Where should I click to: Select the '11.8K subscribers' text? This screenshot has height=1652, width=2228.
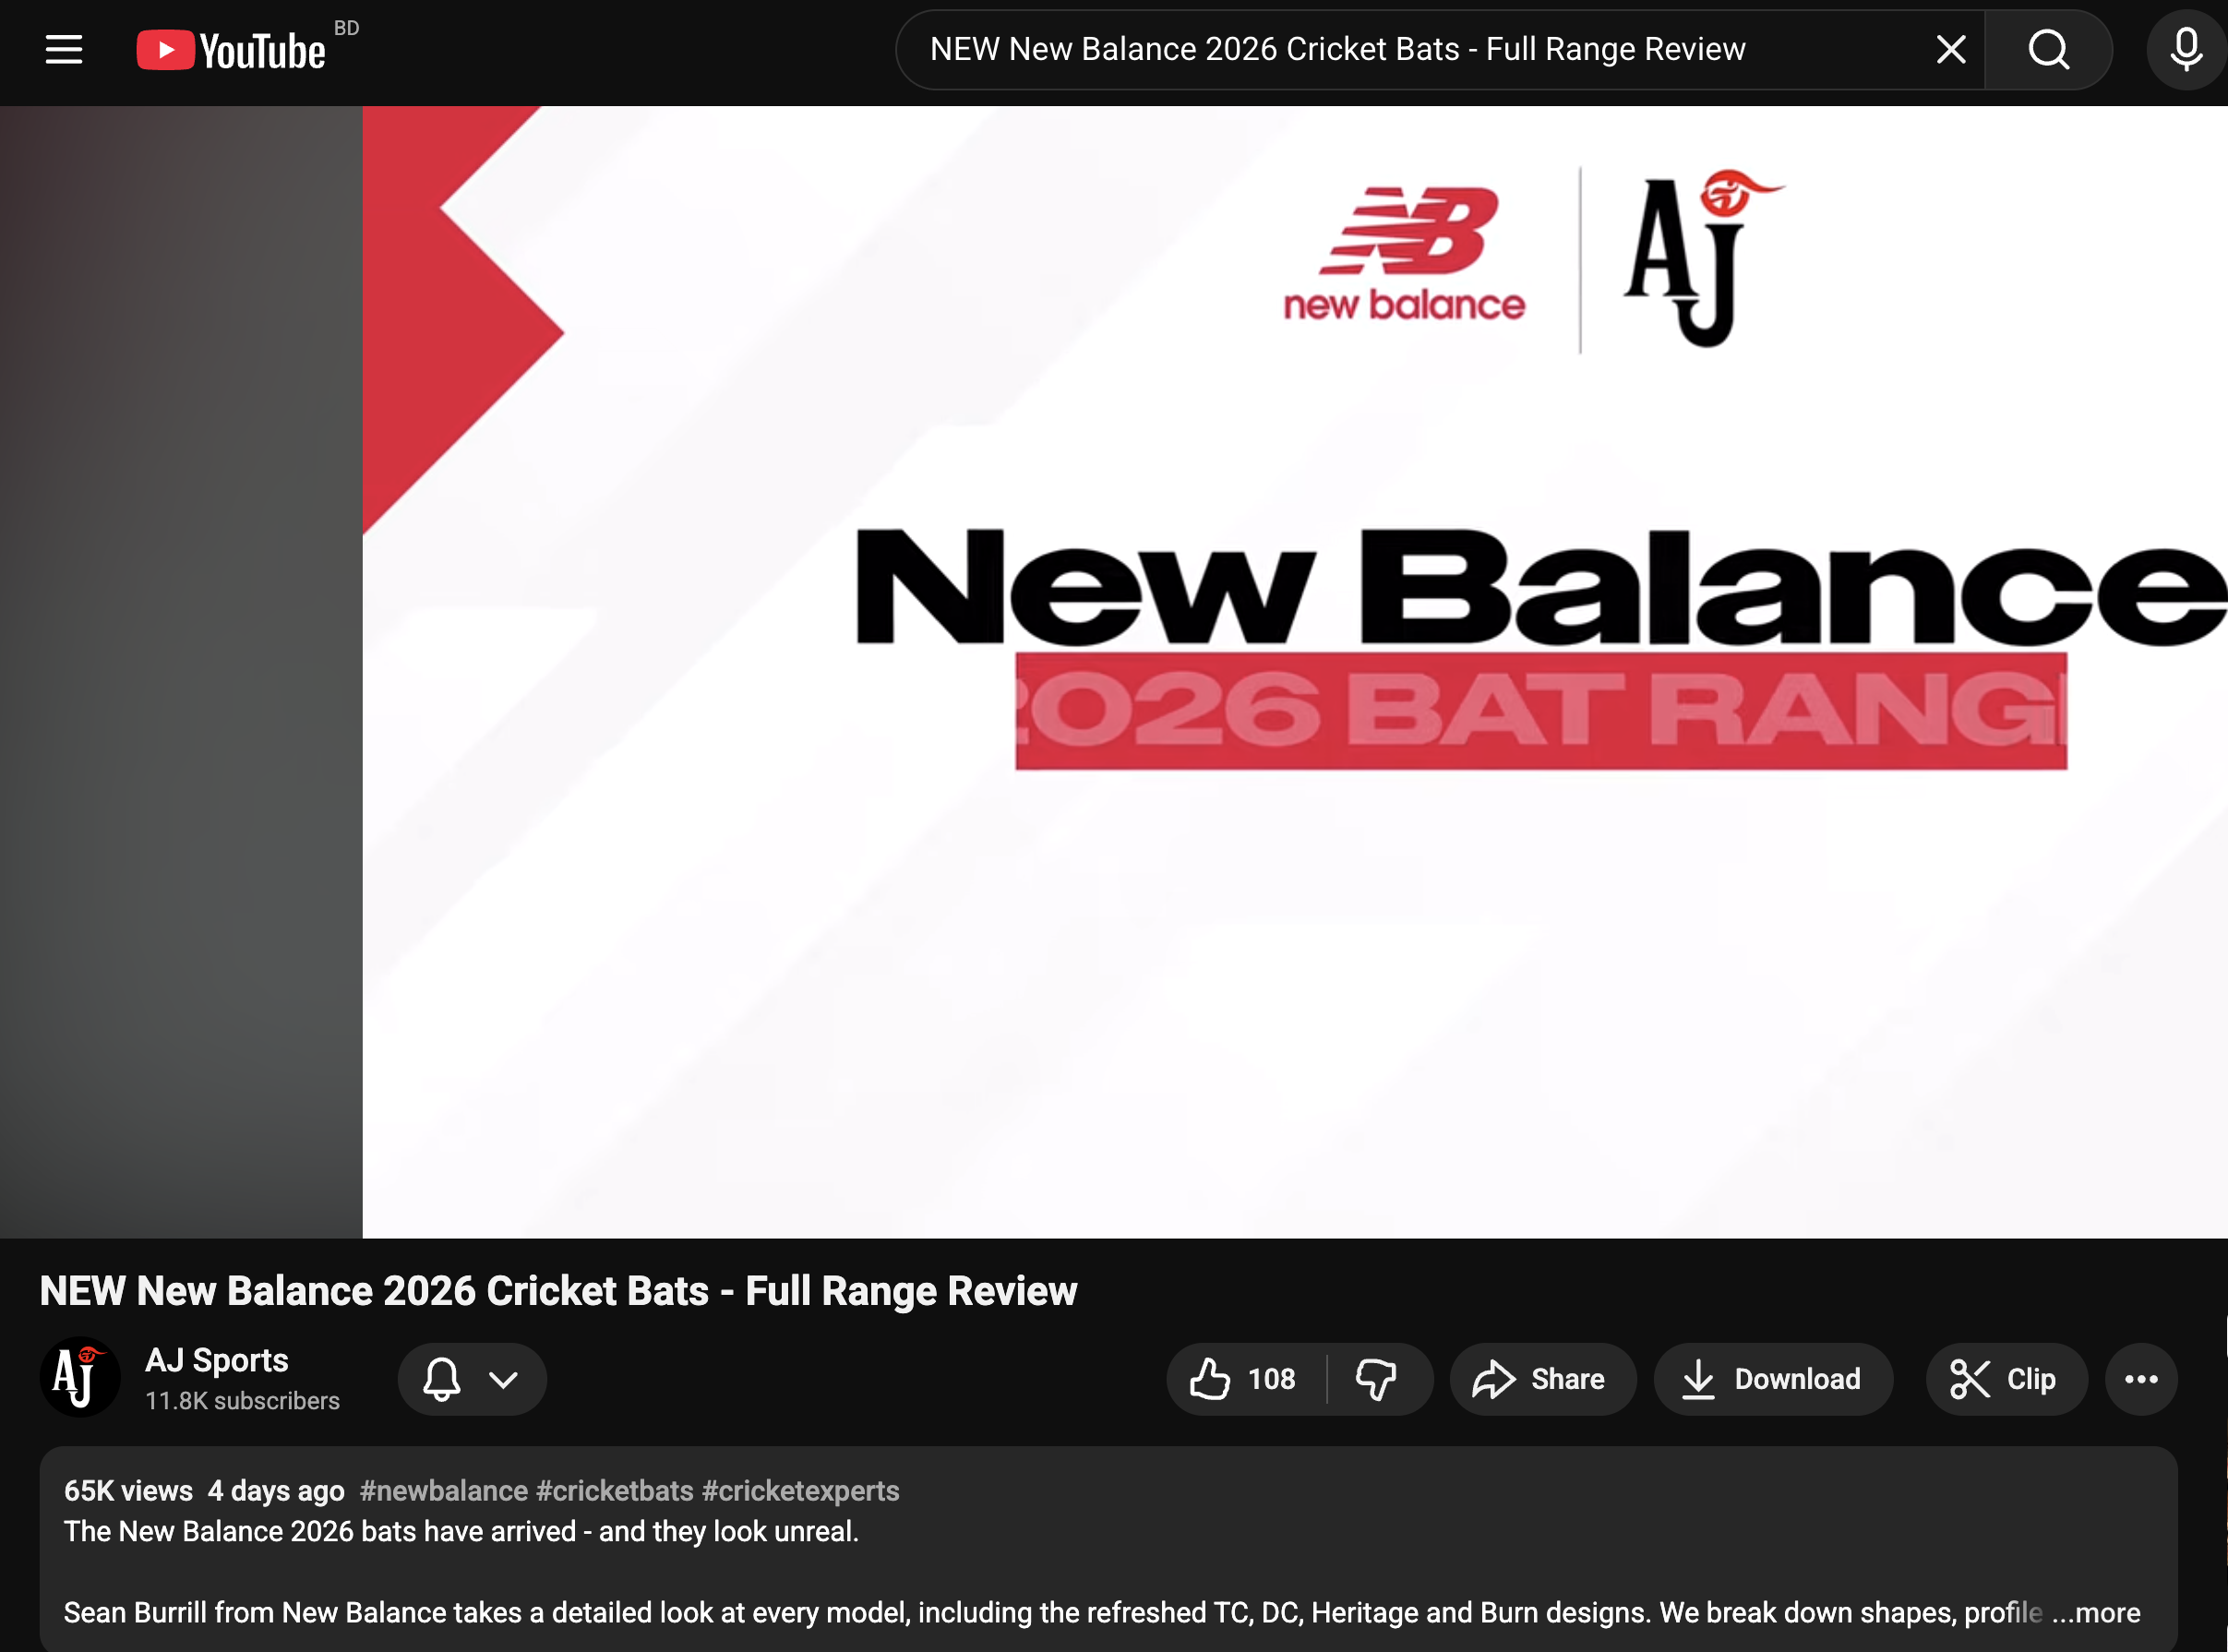[243, 1401]
